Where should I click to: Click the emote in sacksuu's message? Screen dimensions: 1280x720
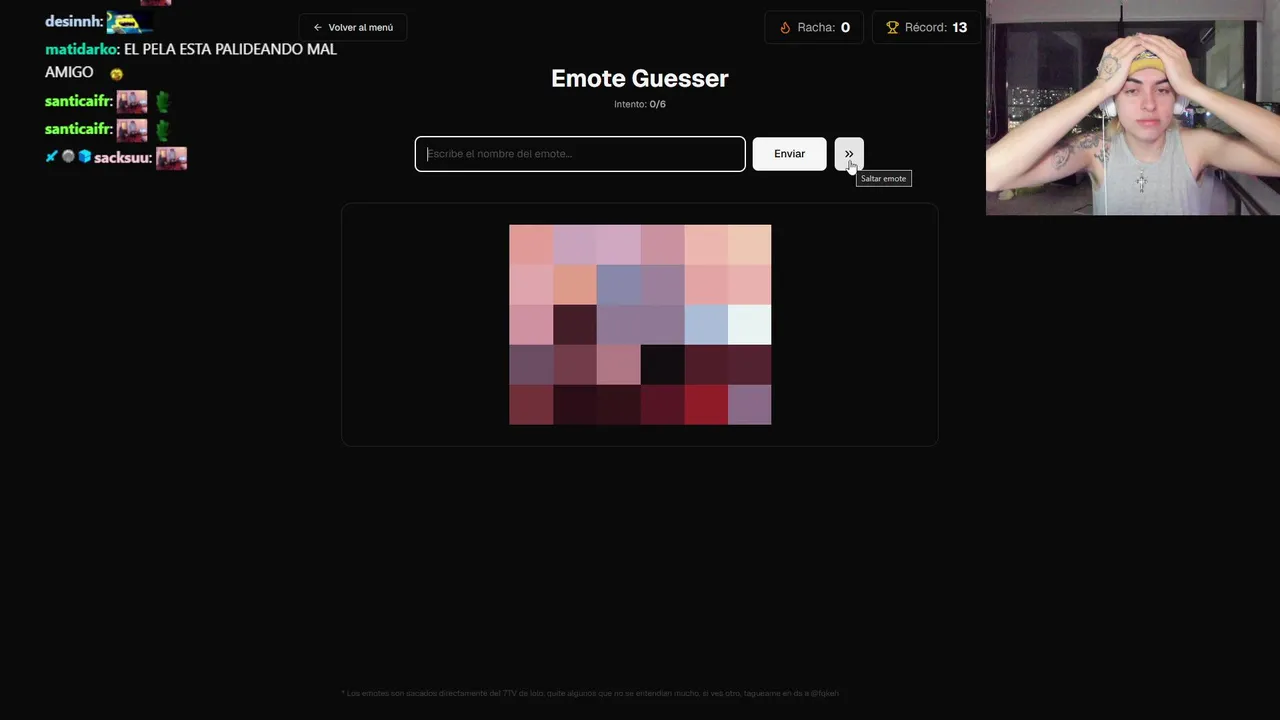click(171, 158)
